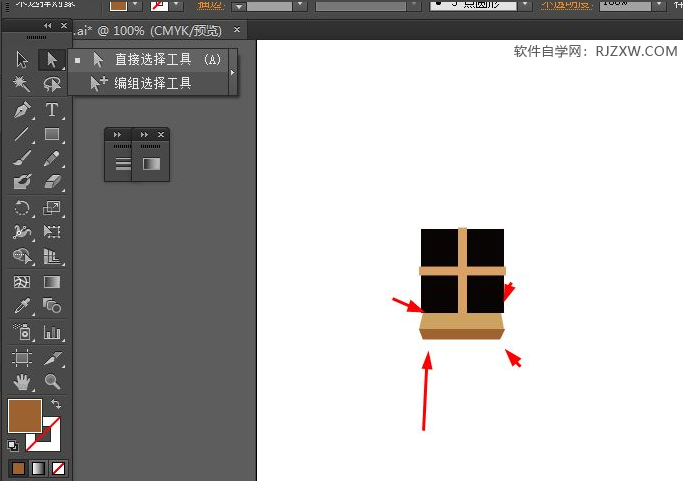Choose 直接选择工具 (A) from flyout
The image size is (683, 481).
pyautogui.click(x=148, y=60)
